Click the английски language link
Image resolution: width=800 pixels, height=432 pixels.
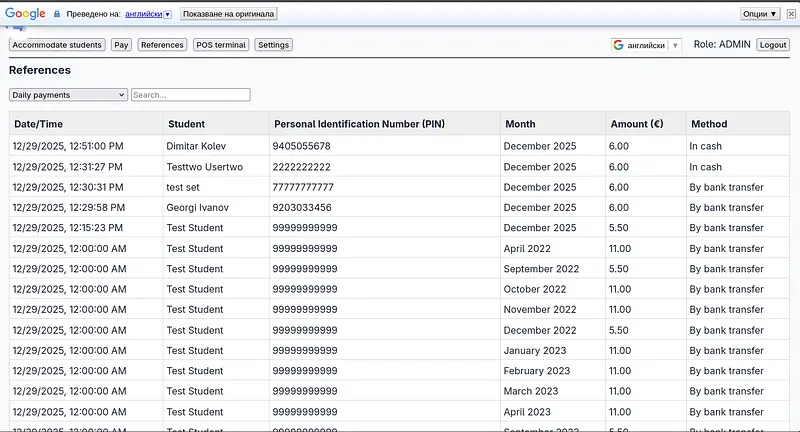(x=143, y=14)
